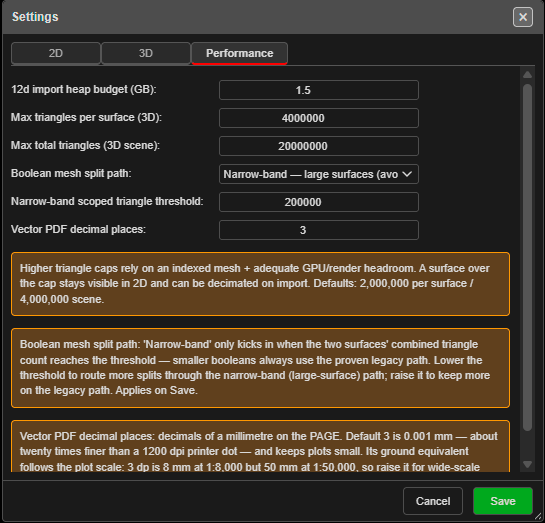This screenshot has width=545, height=523.
Task: Open the Boolean mesh split path dropdown
Action: (319, 174)
